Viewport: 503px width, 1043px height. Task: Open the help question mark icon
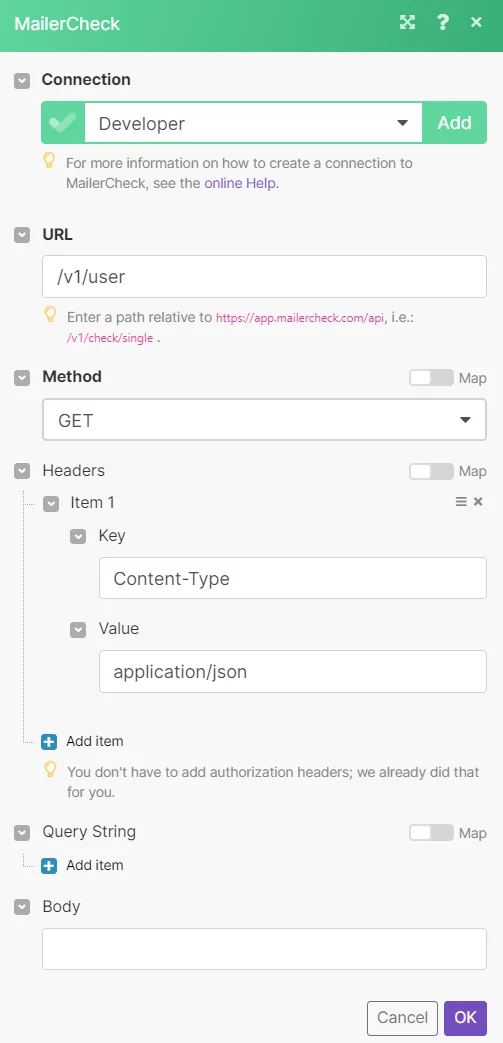tap(442, 23)
